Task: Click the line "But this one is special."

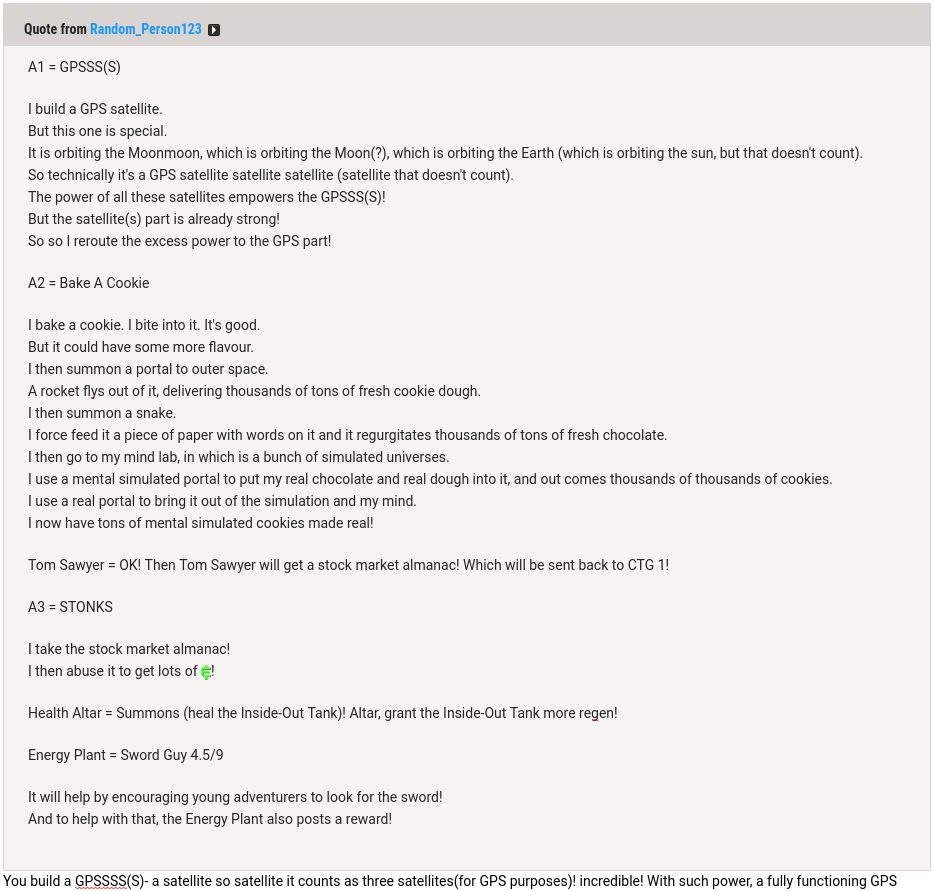Action: click(x=97, y=131)
